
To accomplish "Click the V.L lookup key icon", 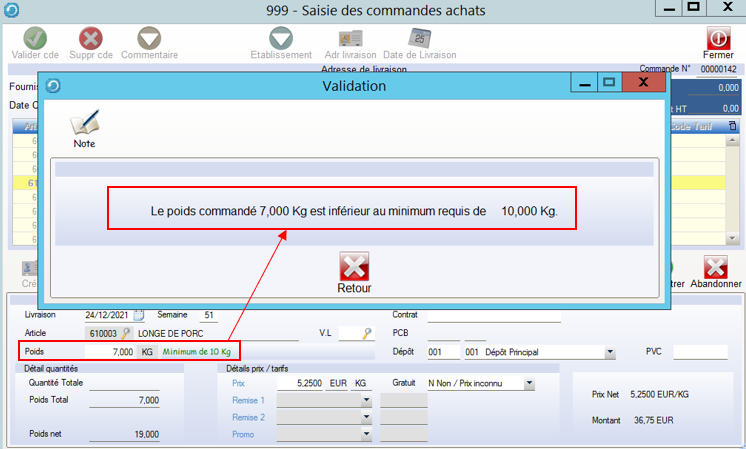I will point(367,333).
